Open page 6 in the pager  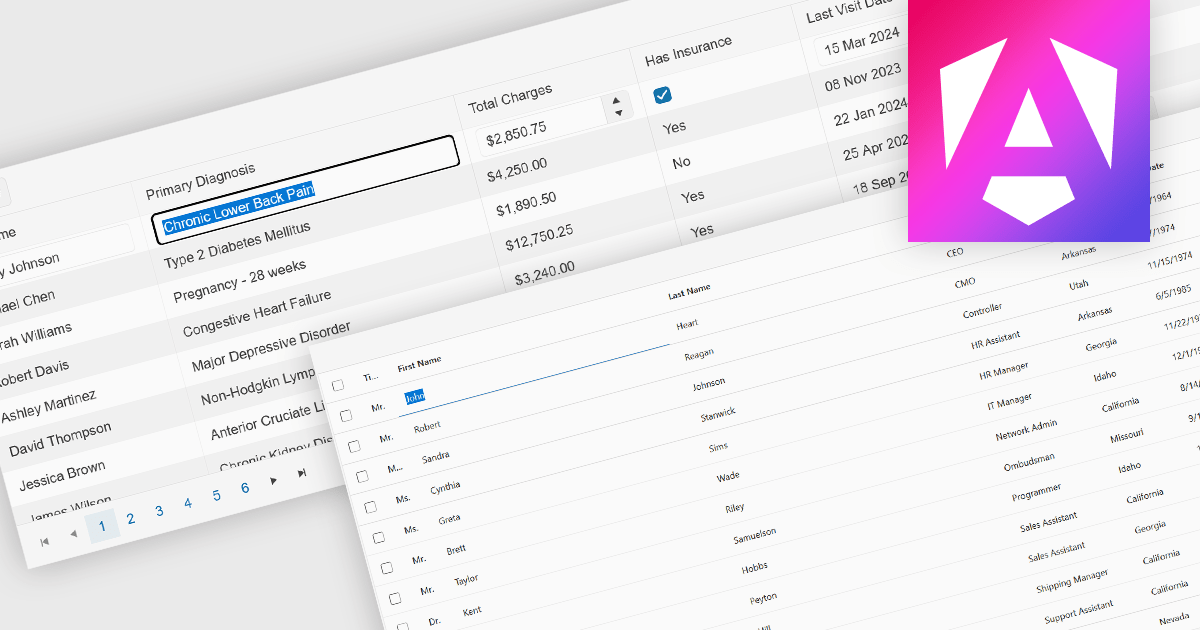coord(245,488)
